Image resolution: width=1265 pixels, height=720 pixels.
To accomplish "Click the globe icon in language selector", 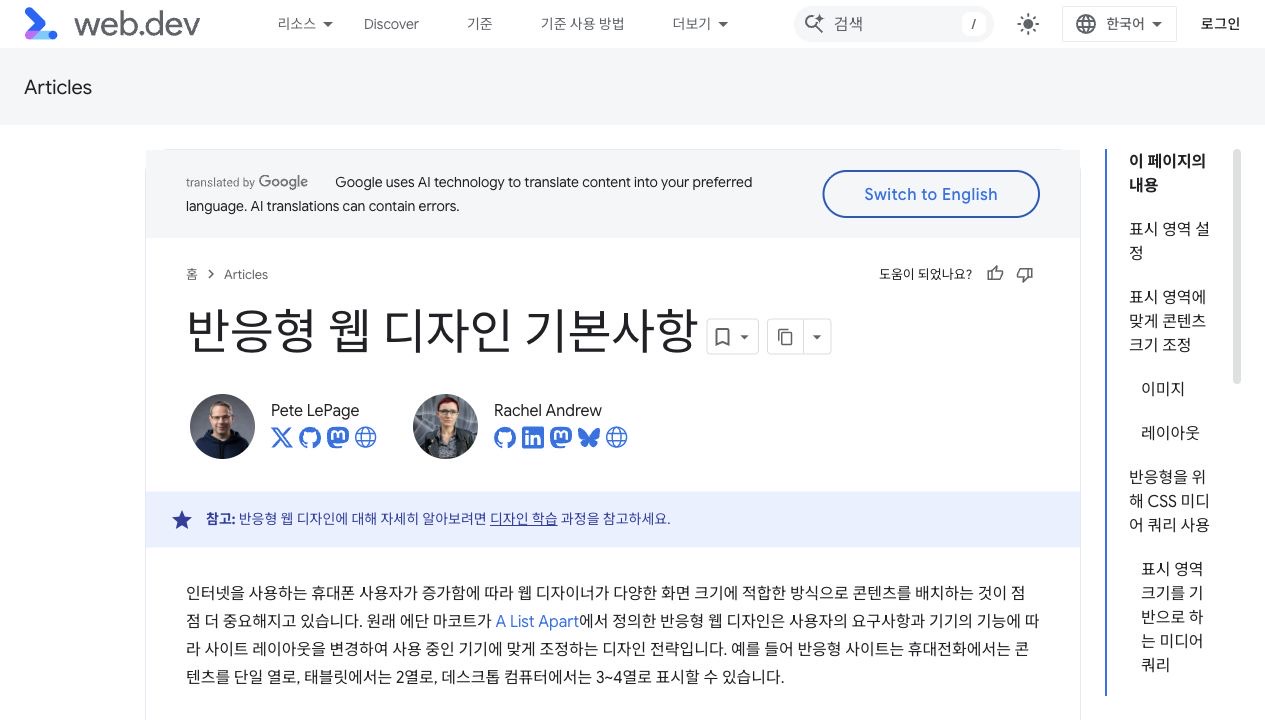I will [1086, 24].
